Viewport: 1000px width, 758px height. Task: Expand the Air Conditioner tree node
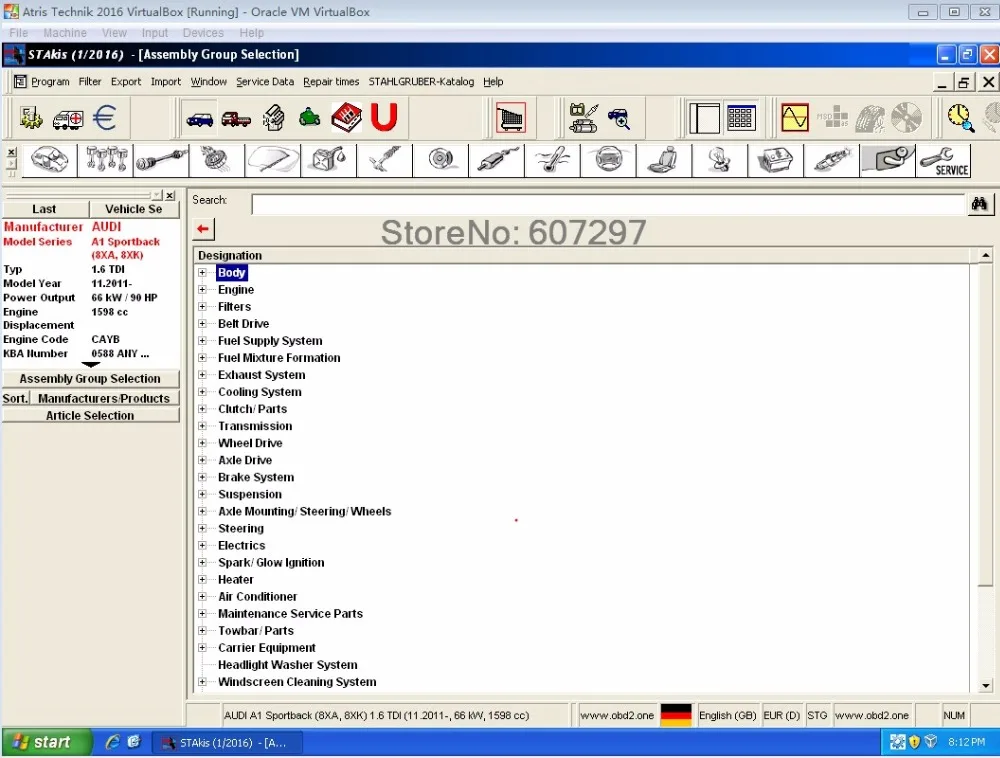202,597
